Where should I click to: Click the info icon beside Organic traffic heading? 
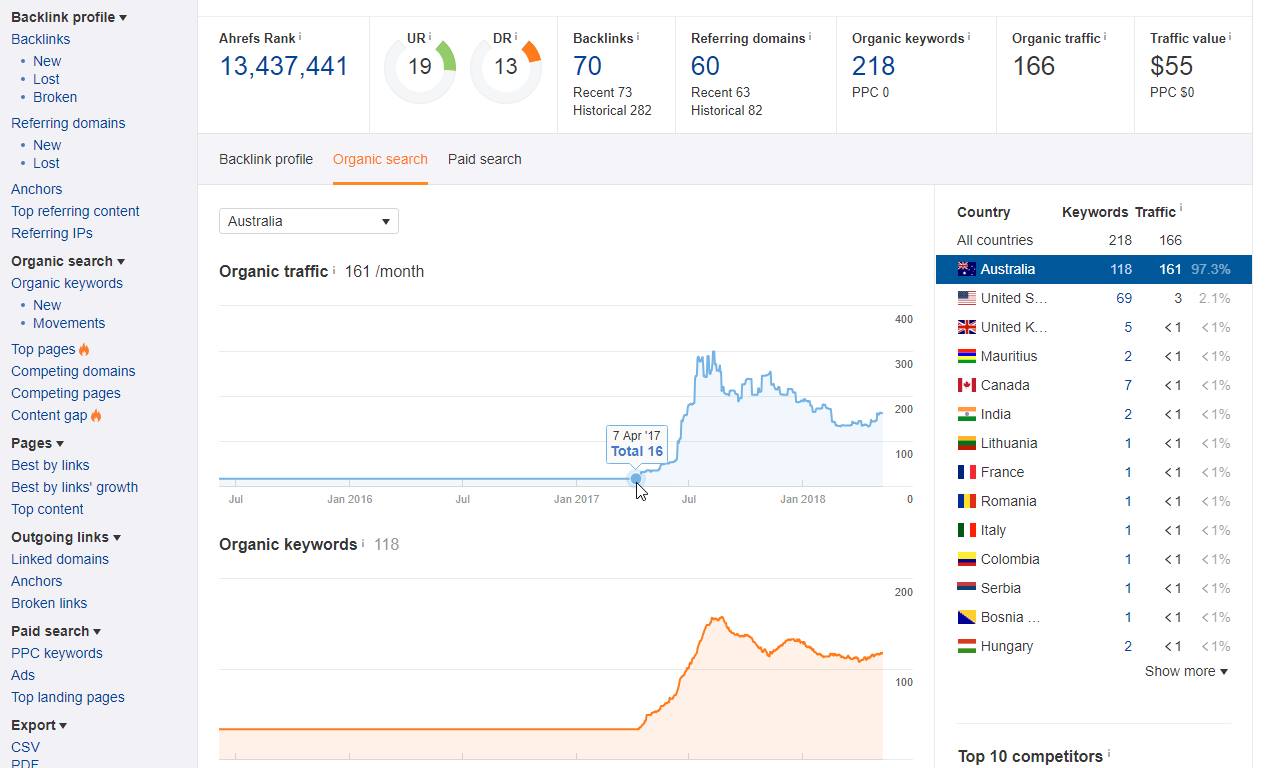[334, 271]
